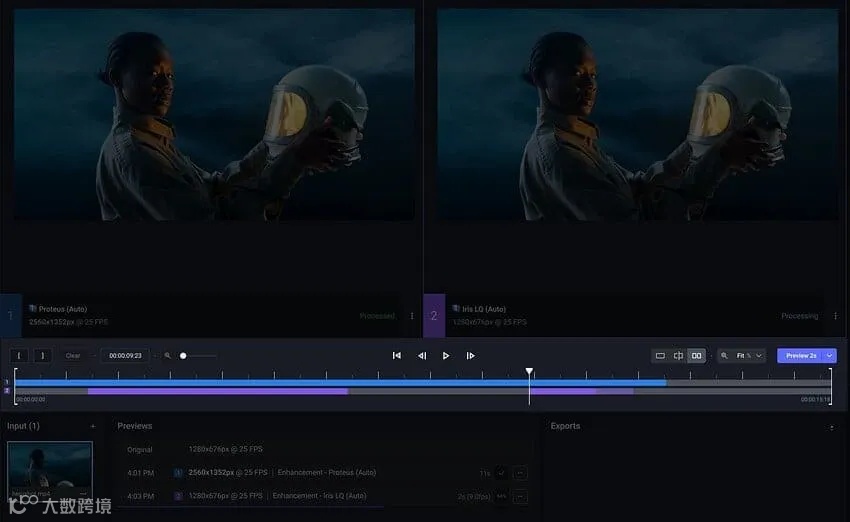The height and width of the screenshot is (522, 850).
Task: Click the timeline zoom magnifier icon
Action: (x=168, y=356)
